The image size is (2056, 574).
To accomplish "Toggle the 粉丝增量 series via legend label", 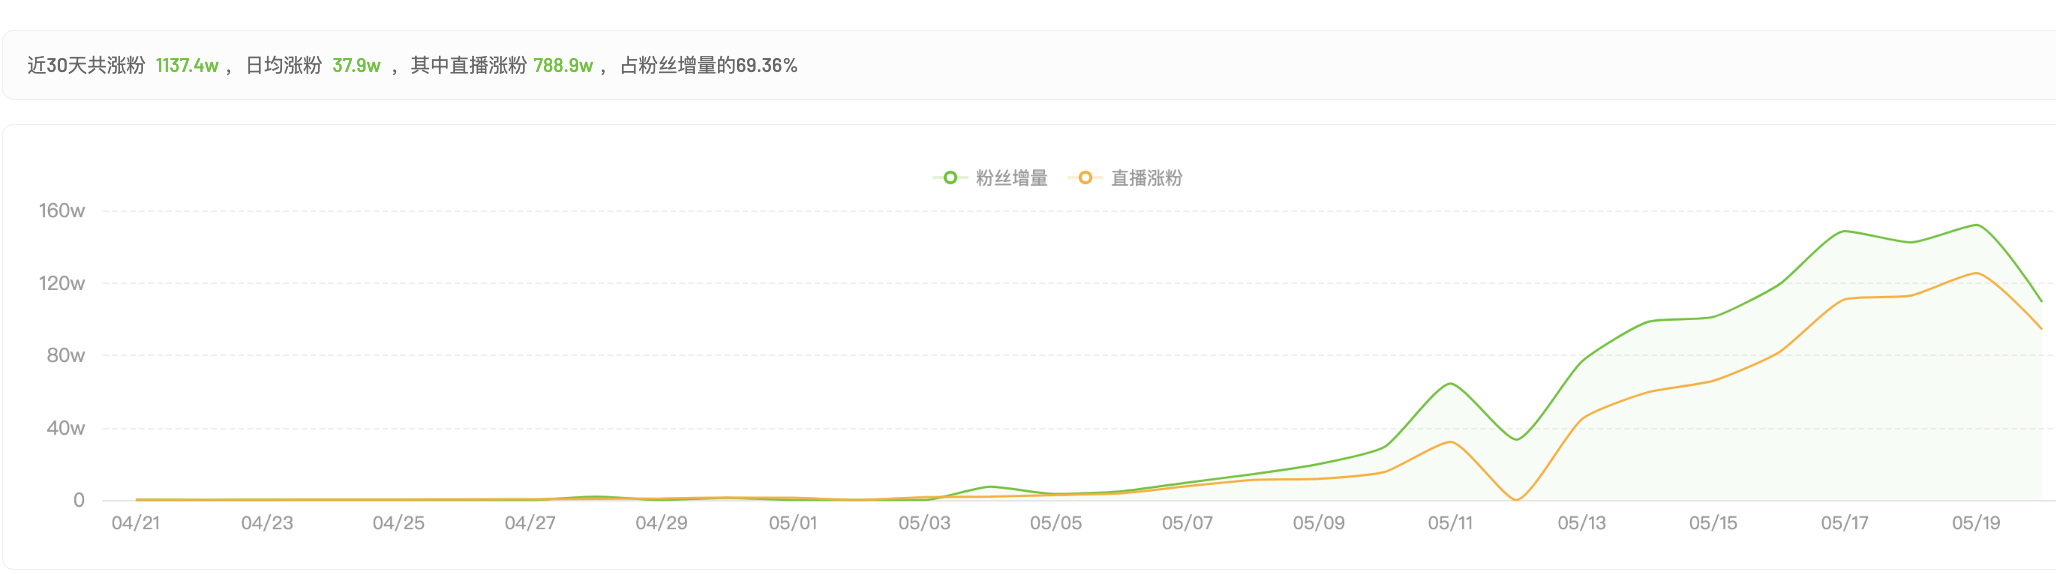I will [1011, 178].
